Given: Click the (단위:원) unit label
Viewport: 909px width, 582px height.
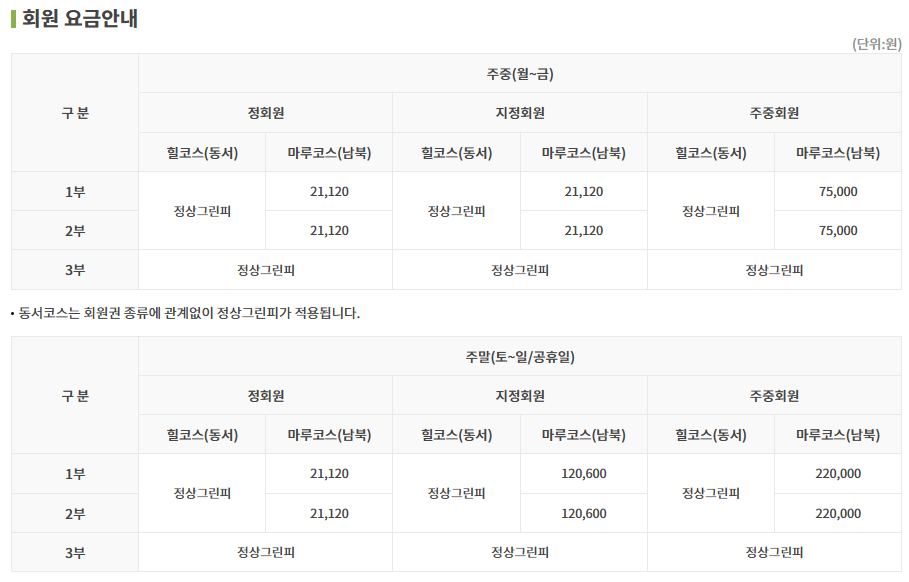Looking at the screenshot, I should pyautogui.click(x=877, y=44).
